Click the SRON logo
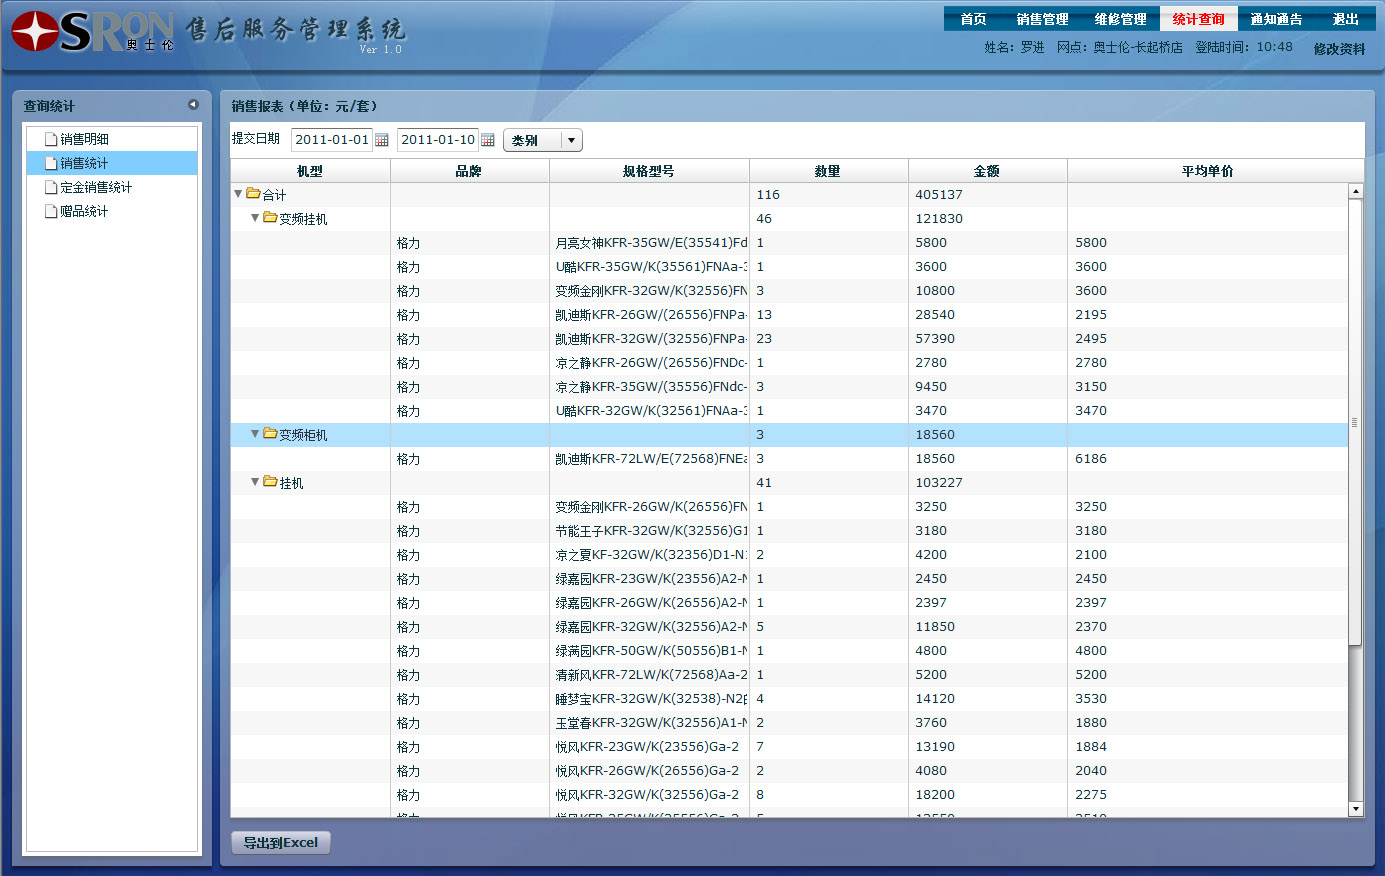Image resolution: width=1385 pixels, height=876 pixels. pos(92,31)
